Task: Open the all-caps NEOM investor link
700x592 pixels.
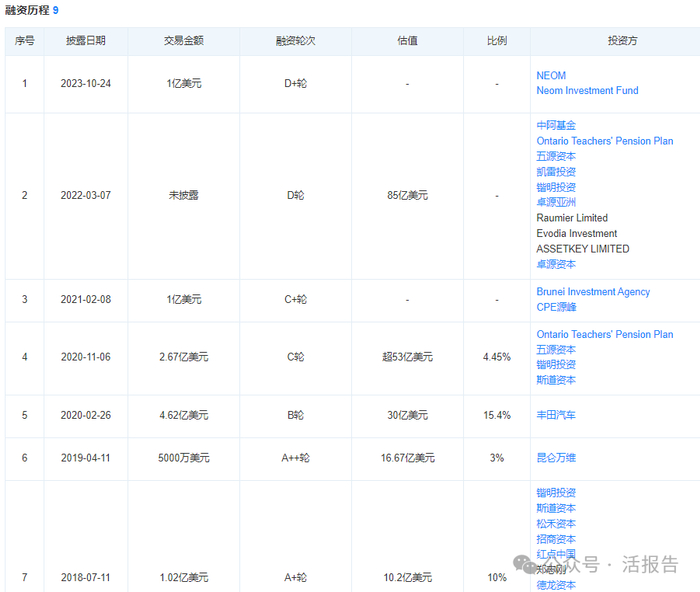Action: click(x=551, y=75)
